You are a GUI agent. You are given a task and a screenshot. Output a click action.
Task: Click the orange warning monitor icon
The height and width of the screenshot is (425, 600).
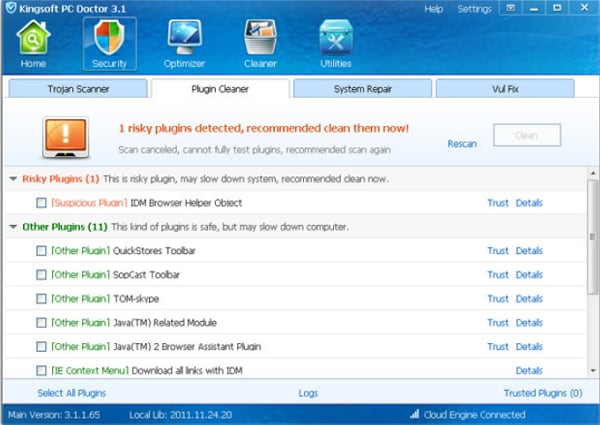66,138
